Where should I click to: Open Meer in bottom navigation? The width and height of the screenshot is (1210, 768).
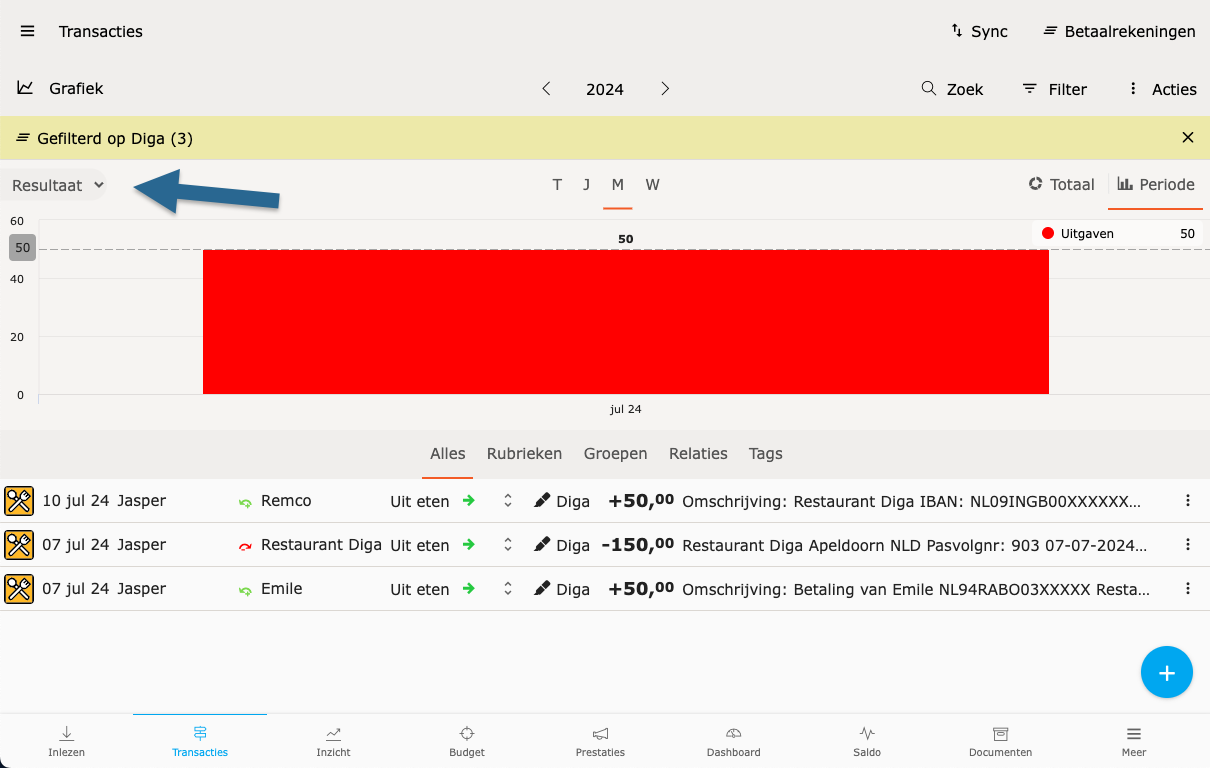(1133, 741)
